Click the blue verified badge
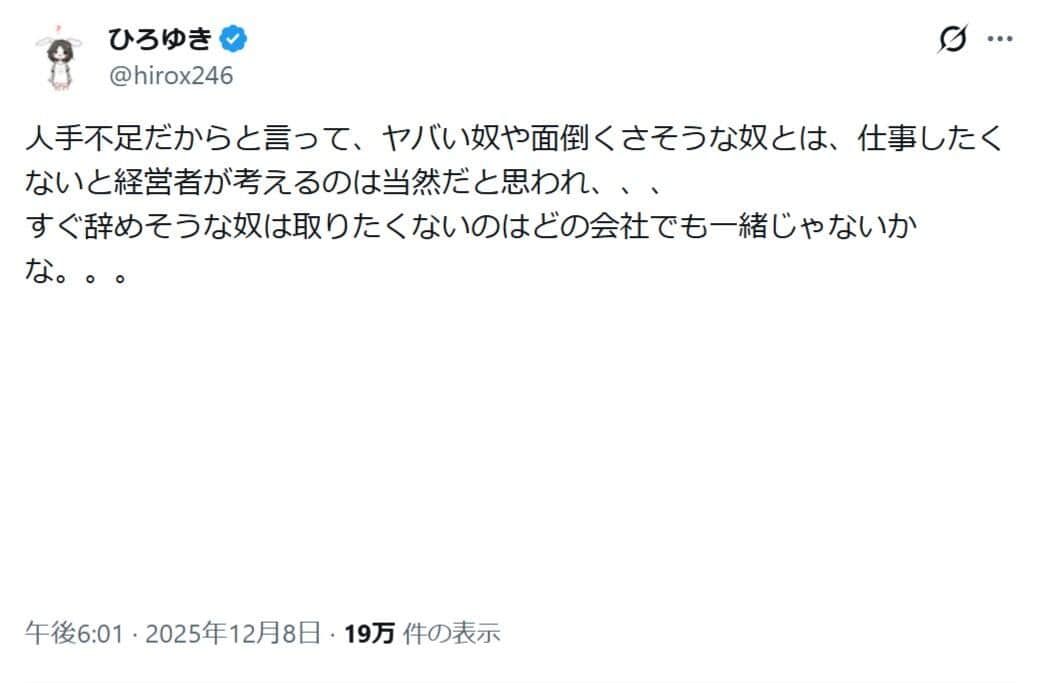Viewport: 1041px width, 683px height. tap(234, 39)
